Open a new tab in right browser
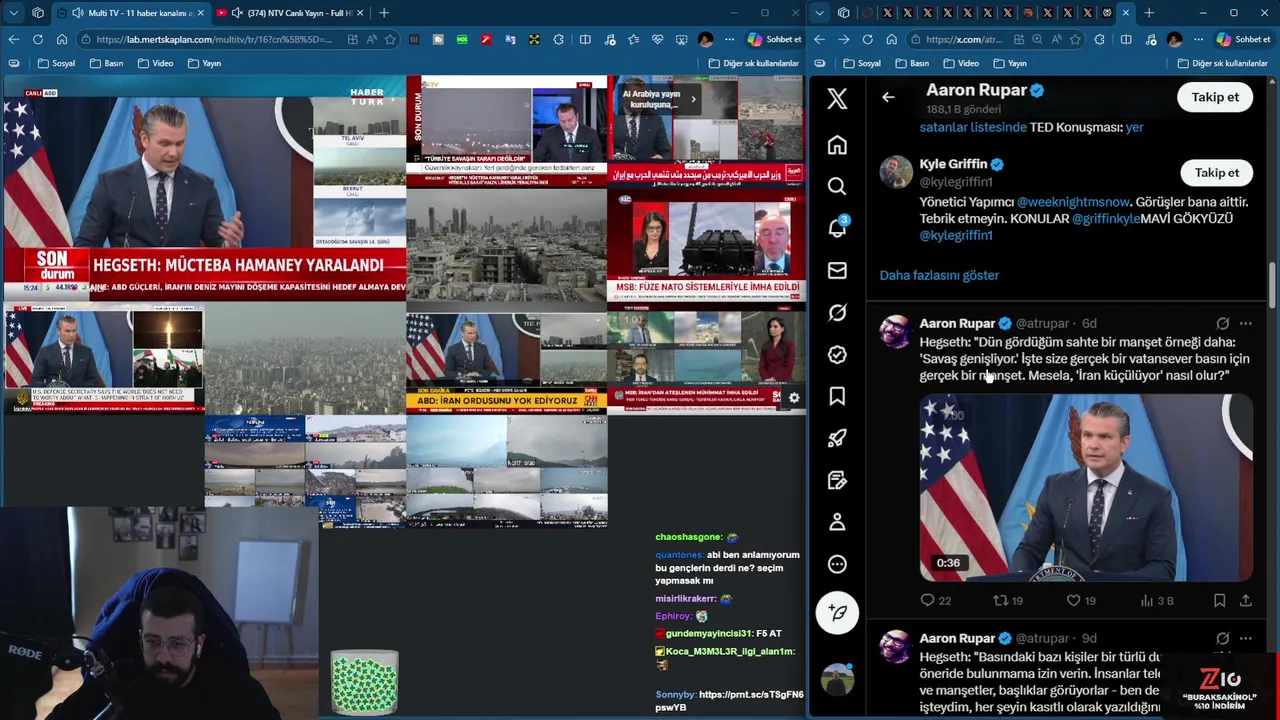1280x720 pixels. tap(1148, 13)
